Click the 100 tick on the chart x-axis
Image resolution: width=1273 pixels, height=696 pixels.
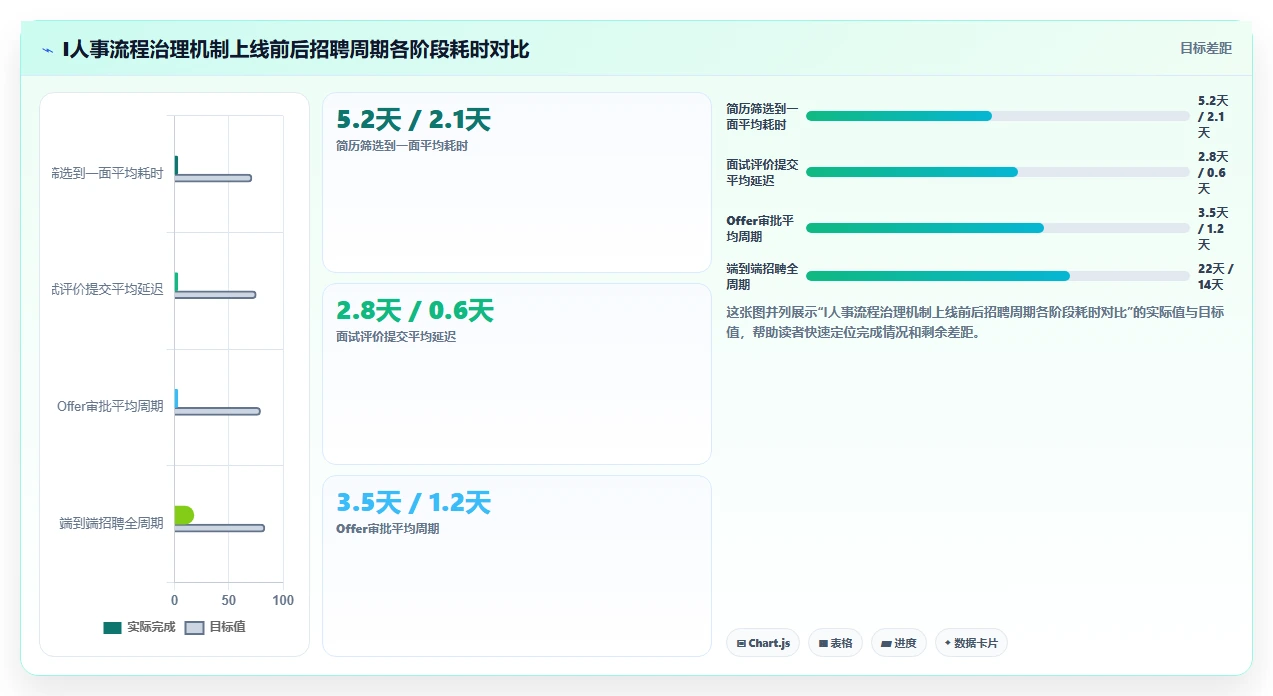283,600
